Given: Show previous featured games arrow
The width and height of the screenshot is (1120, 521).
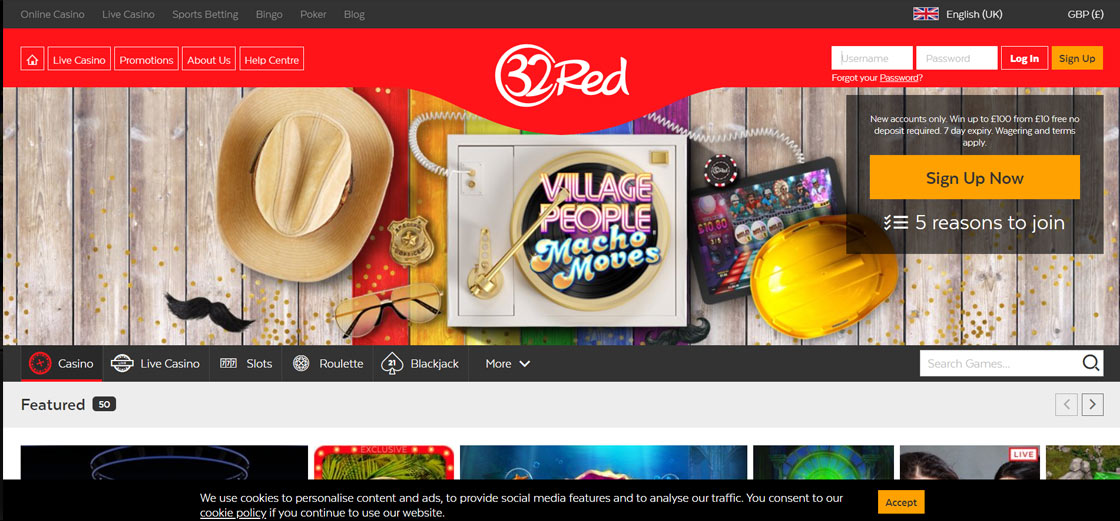Looking at the screenshot, I should click(x=1066, y=405).
